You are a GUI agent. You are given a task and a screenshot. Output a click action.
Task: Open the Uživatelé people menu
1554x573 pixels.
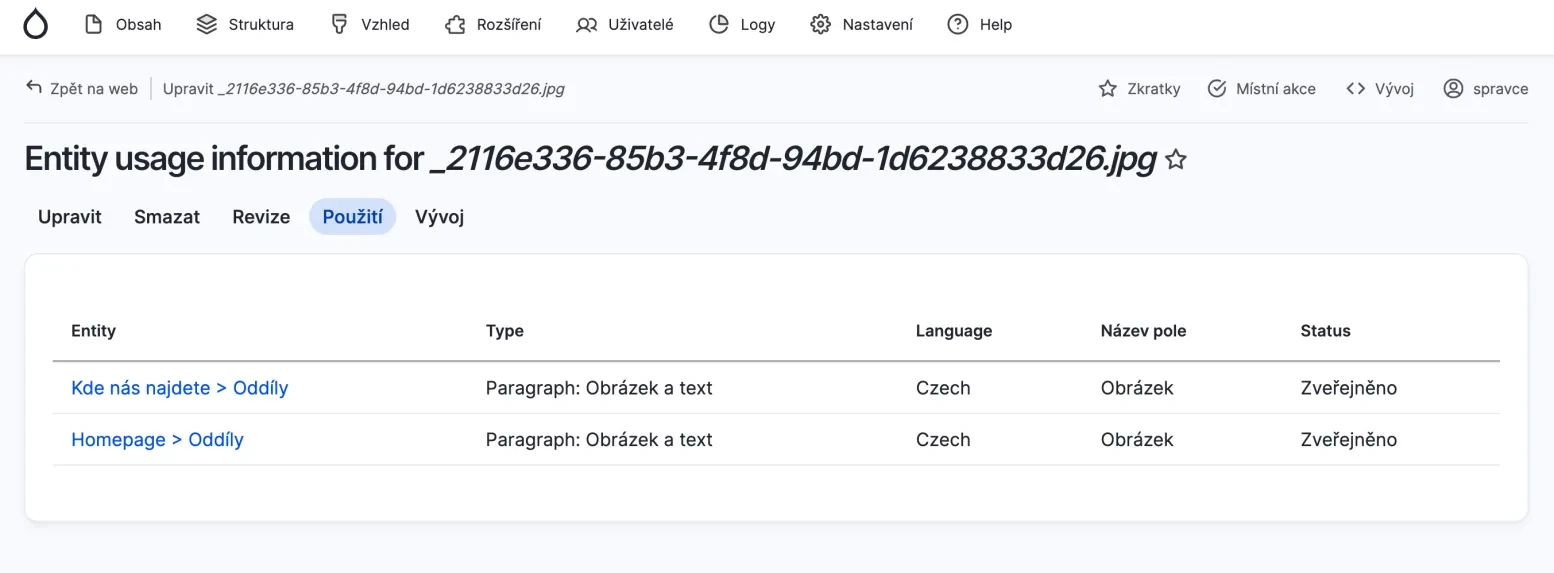pos(625,24)
